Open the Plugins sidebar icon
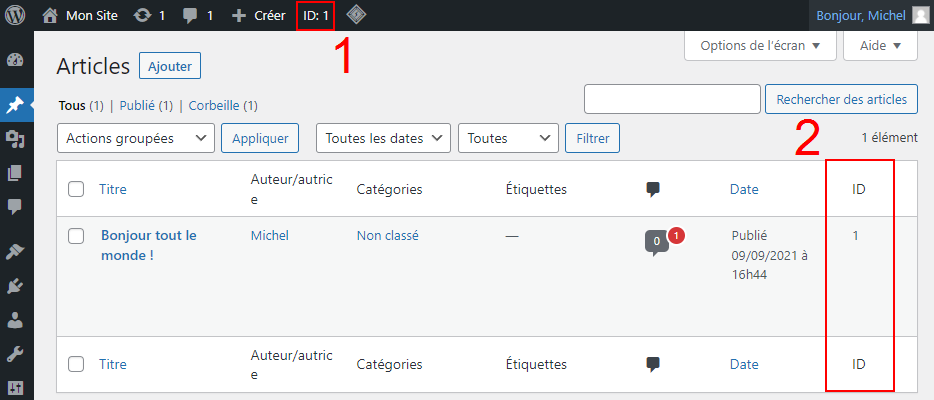This screenshot has height=400, width=934. tap(15, 285)
